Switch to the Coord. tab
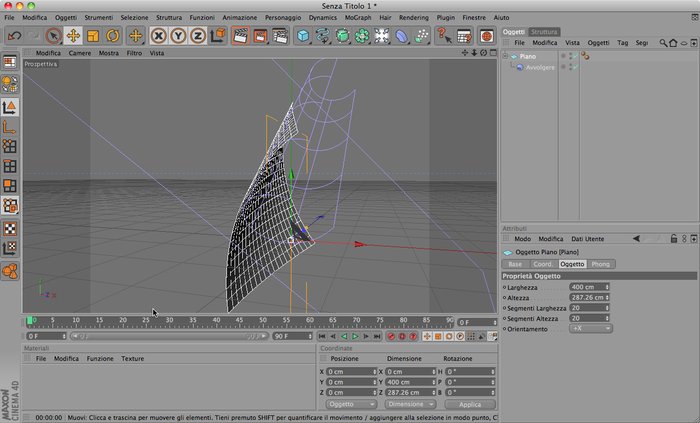The image size is (700, 423). [542, 264]
